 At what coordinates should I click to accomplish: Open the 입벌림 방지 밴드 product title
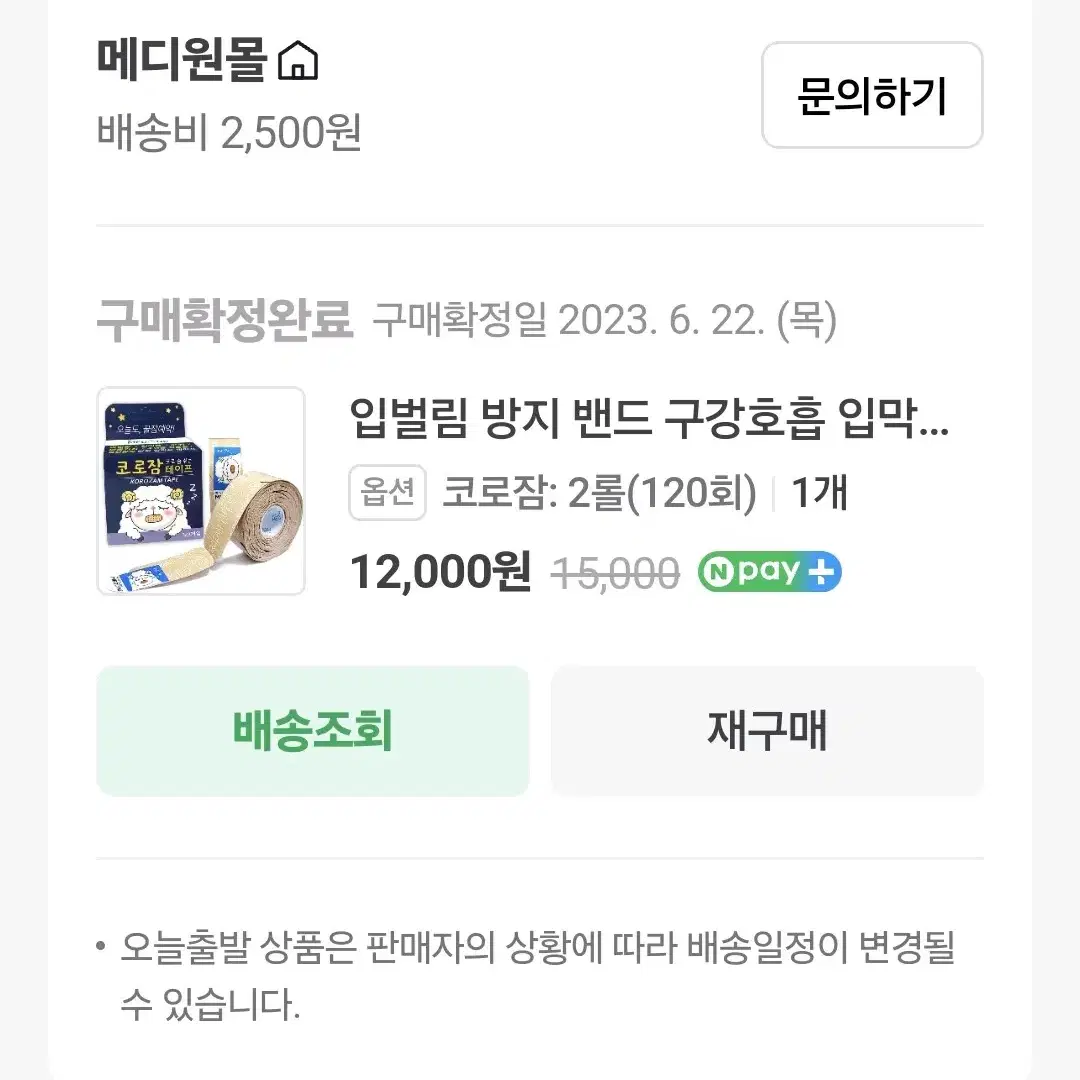point(650,418)
